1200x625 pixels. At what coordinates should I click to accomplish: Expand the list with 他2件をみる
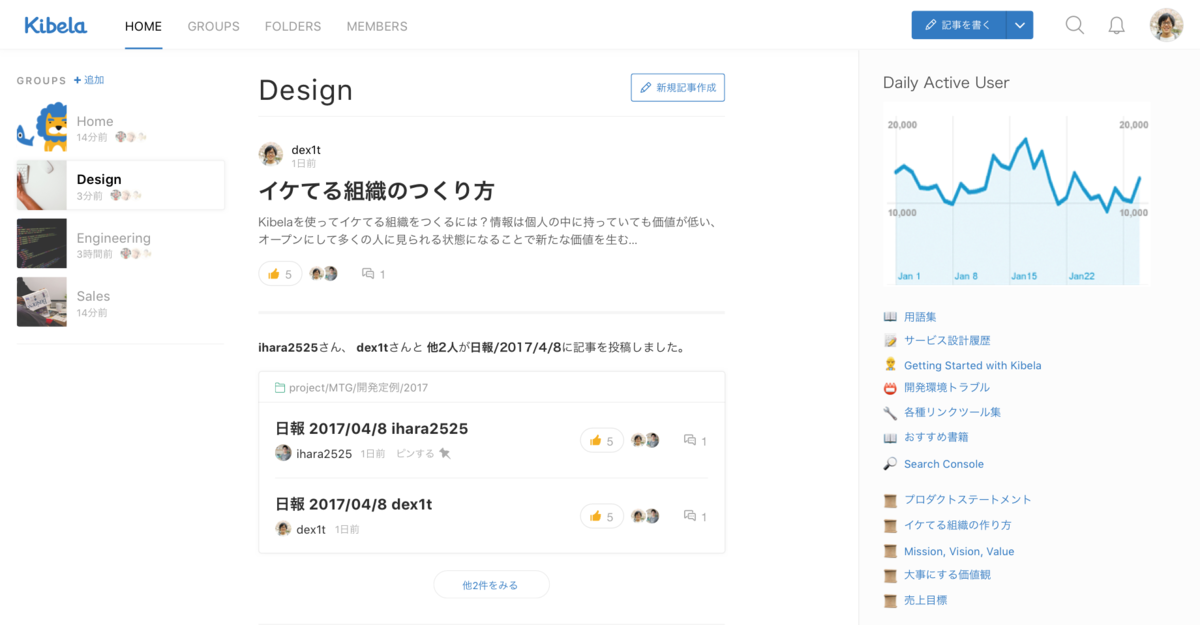coord(491,585)
